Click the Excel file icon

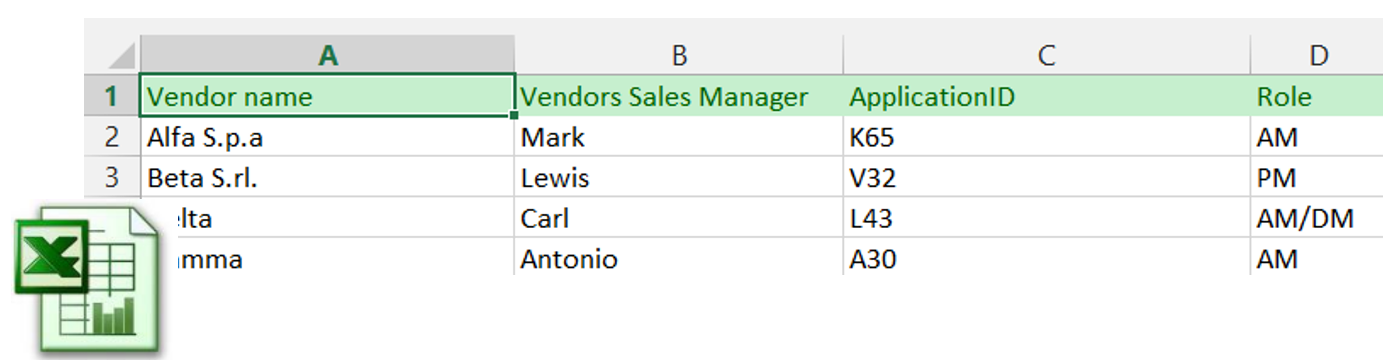pyautogui.click(x=88, y=279)
